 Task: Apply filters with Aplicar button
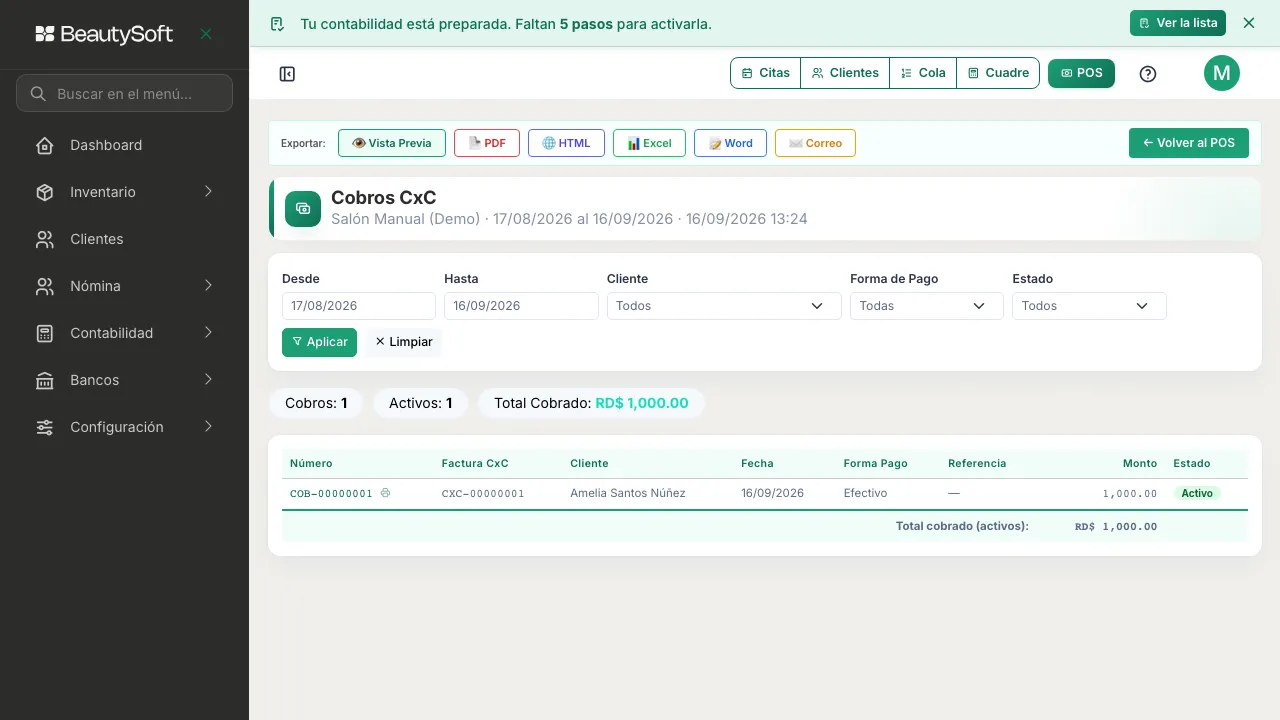pyautogui.click(x=319, y=342)
